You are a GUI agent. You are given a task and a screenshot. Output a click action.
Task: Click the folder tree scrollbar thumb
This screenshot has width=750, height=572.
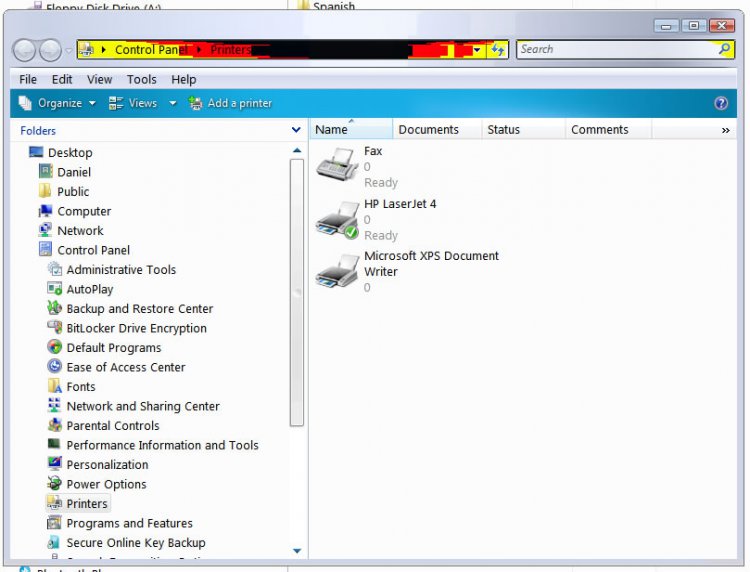point(297,292)
